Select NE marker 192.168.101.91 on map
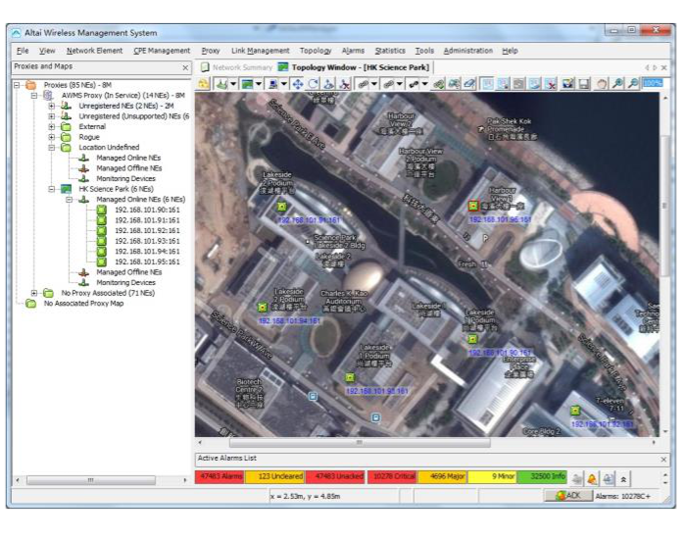 [281, 206]
